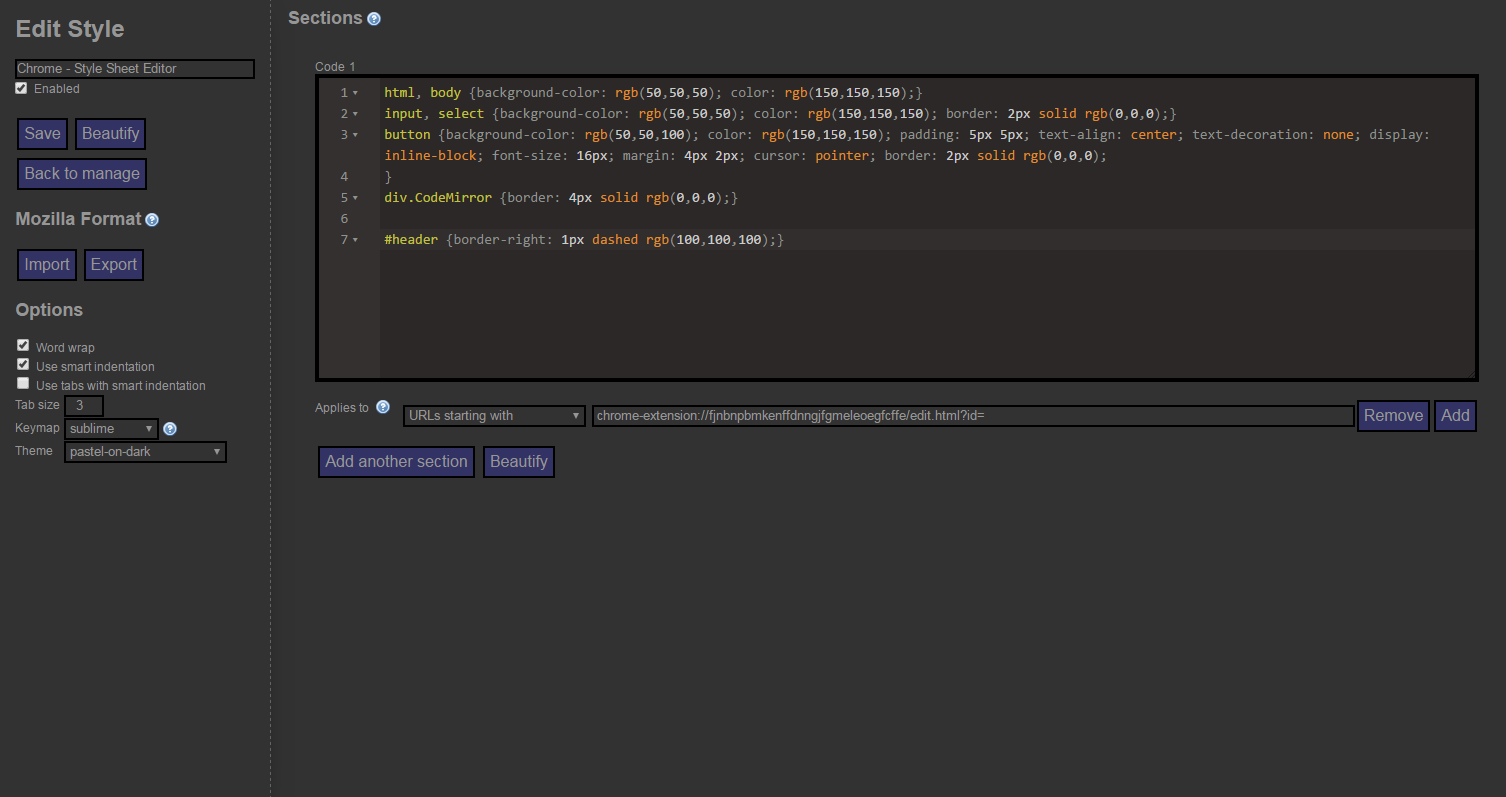Click the Save button

[x=42, y=133]
